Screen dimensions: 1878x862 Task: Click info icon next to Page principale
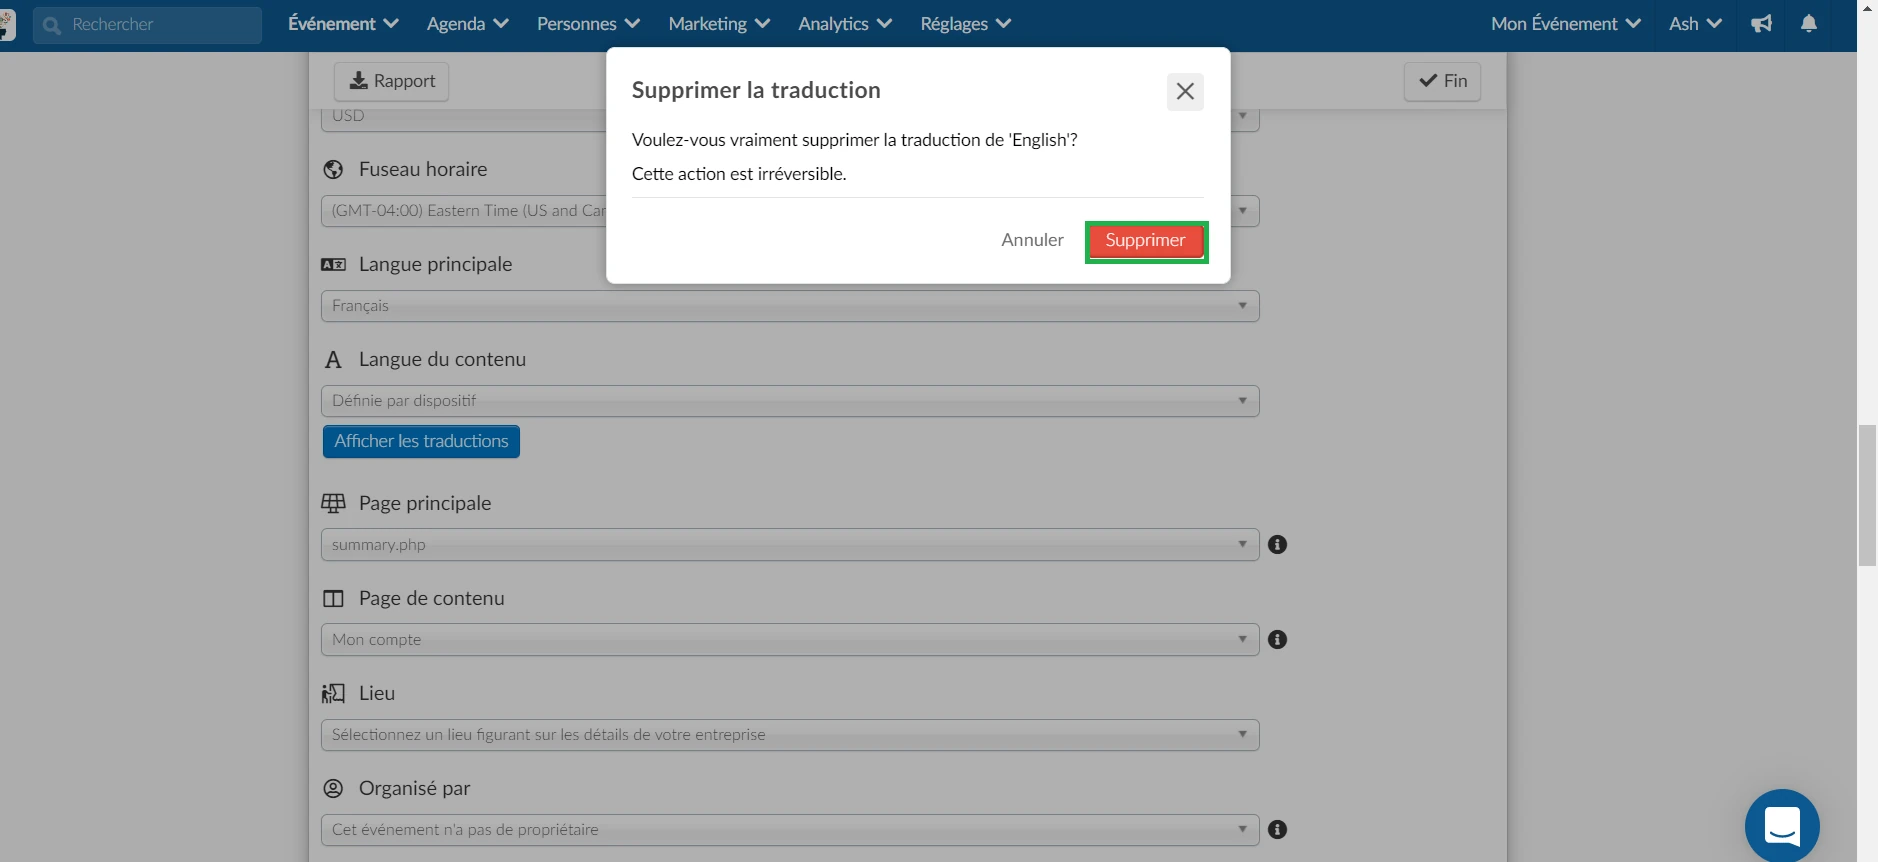1277,545
